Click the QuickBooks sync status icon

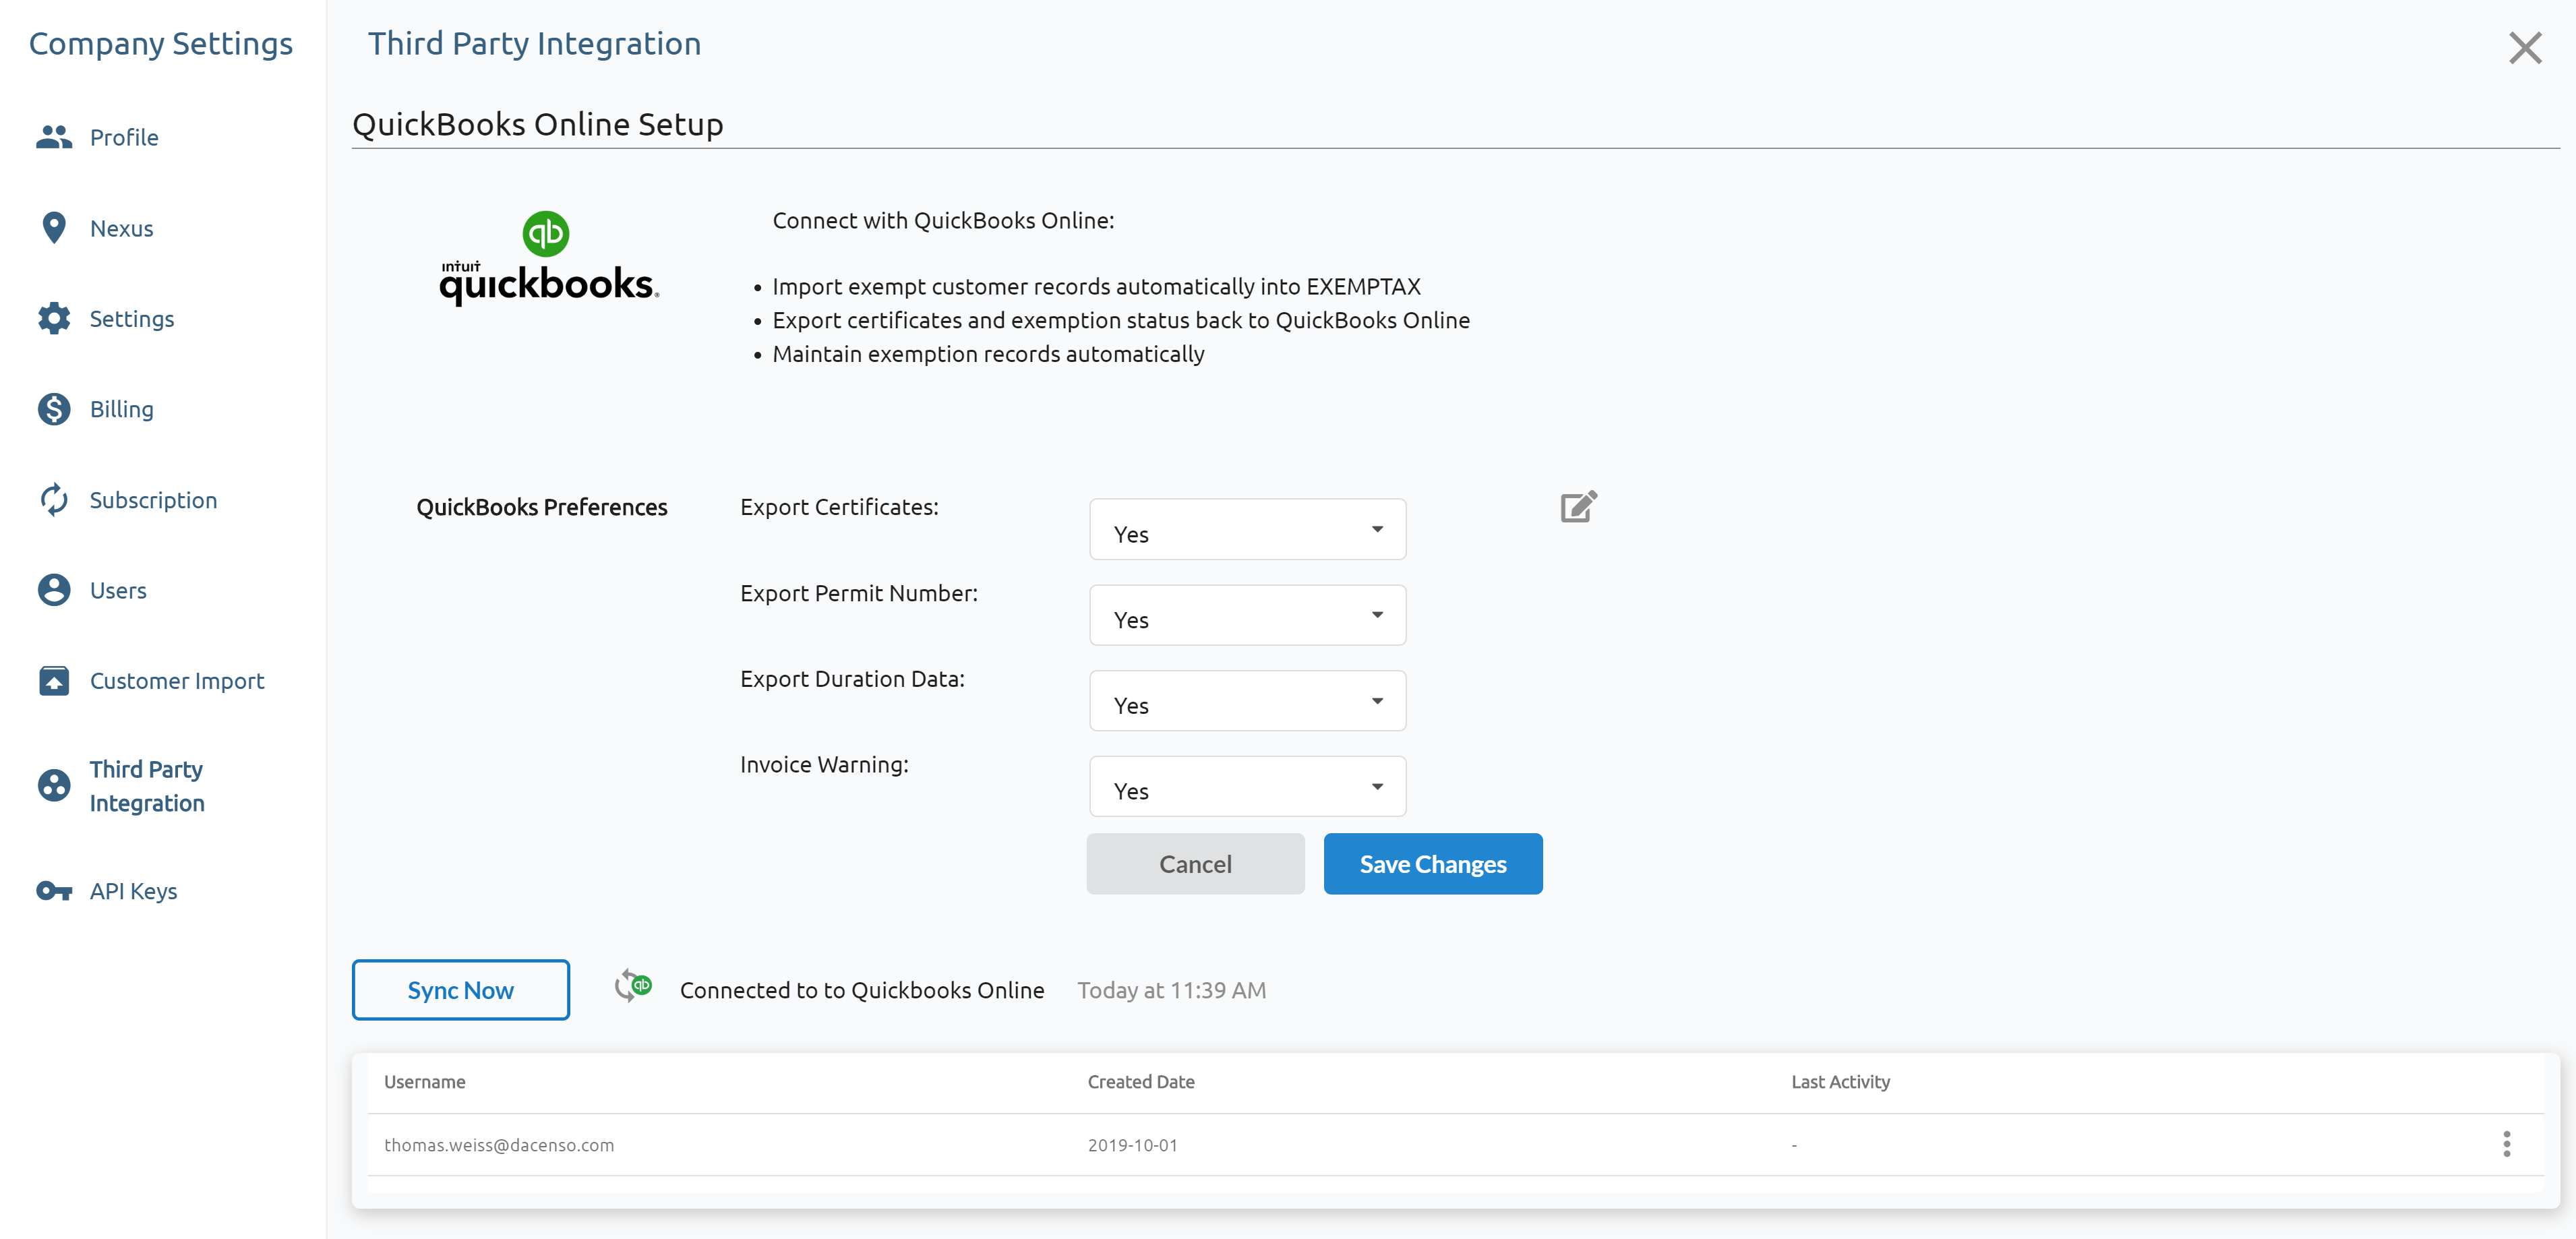coord(633,986)
